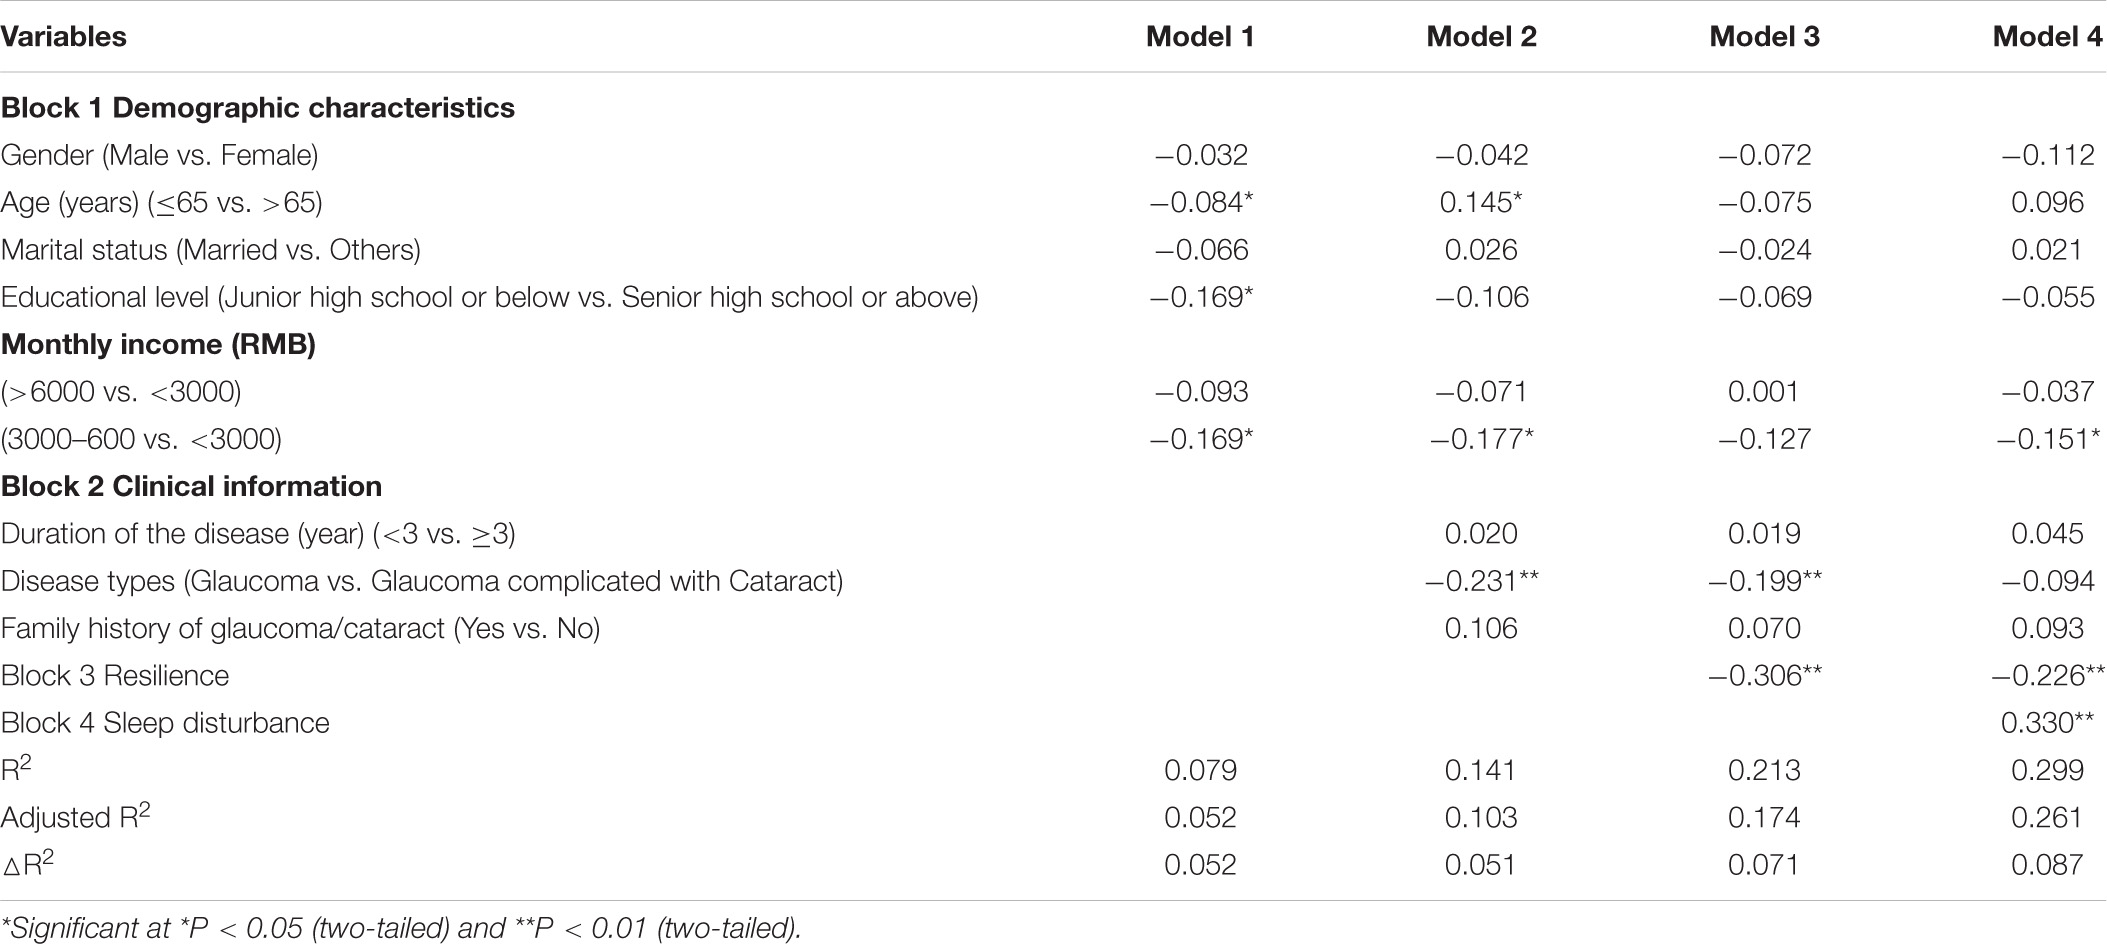Click Sleep disturbance value 0.330**
The height and width of the screenshot is (944, 2107).
tap(2047, 723)
